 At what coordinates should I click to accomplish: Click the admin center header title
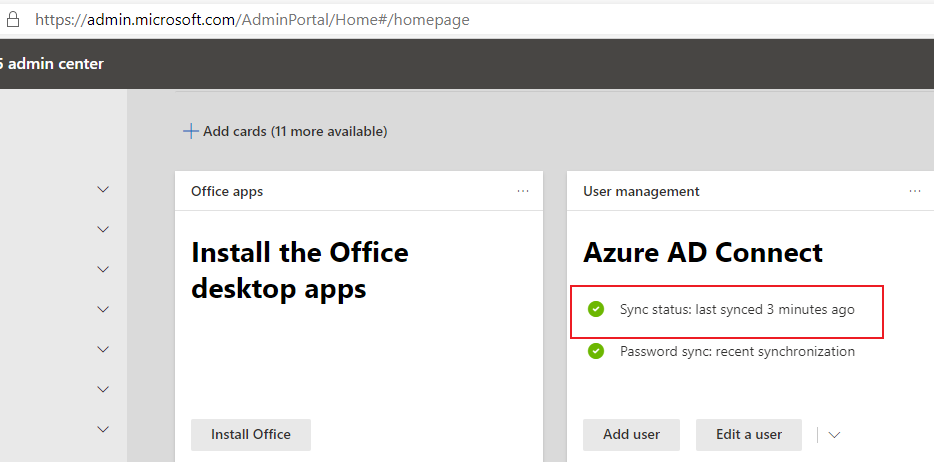coord(52,64)
